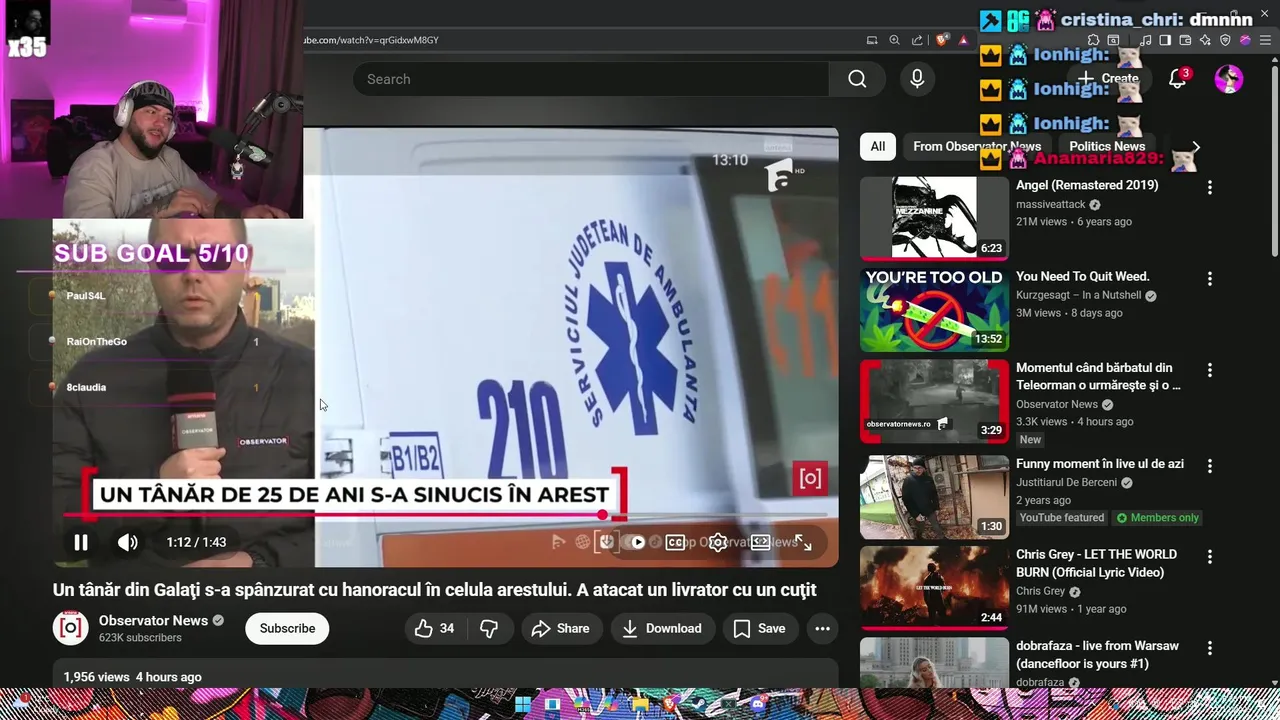Enter fullscreen mode for the video
This screenshot has width=1280, height=720.
click(x=803, y=542)
